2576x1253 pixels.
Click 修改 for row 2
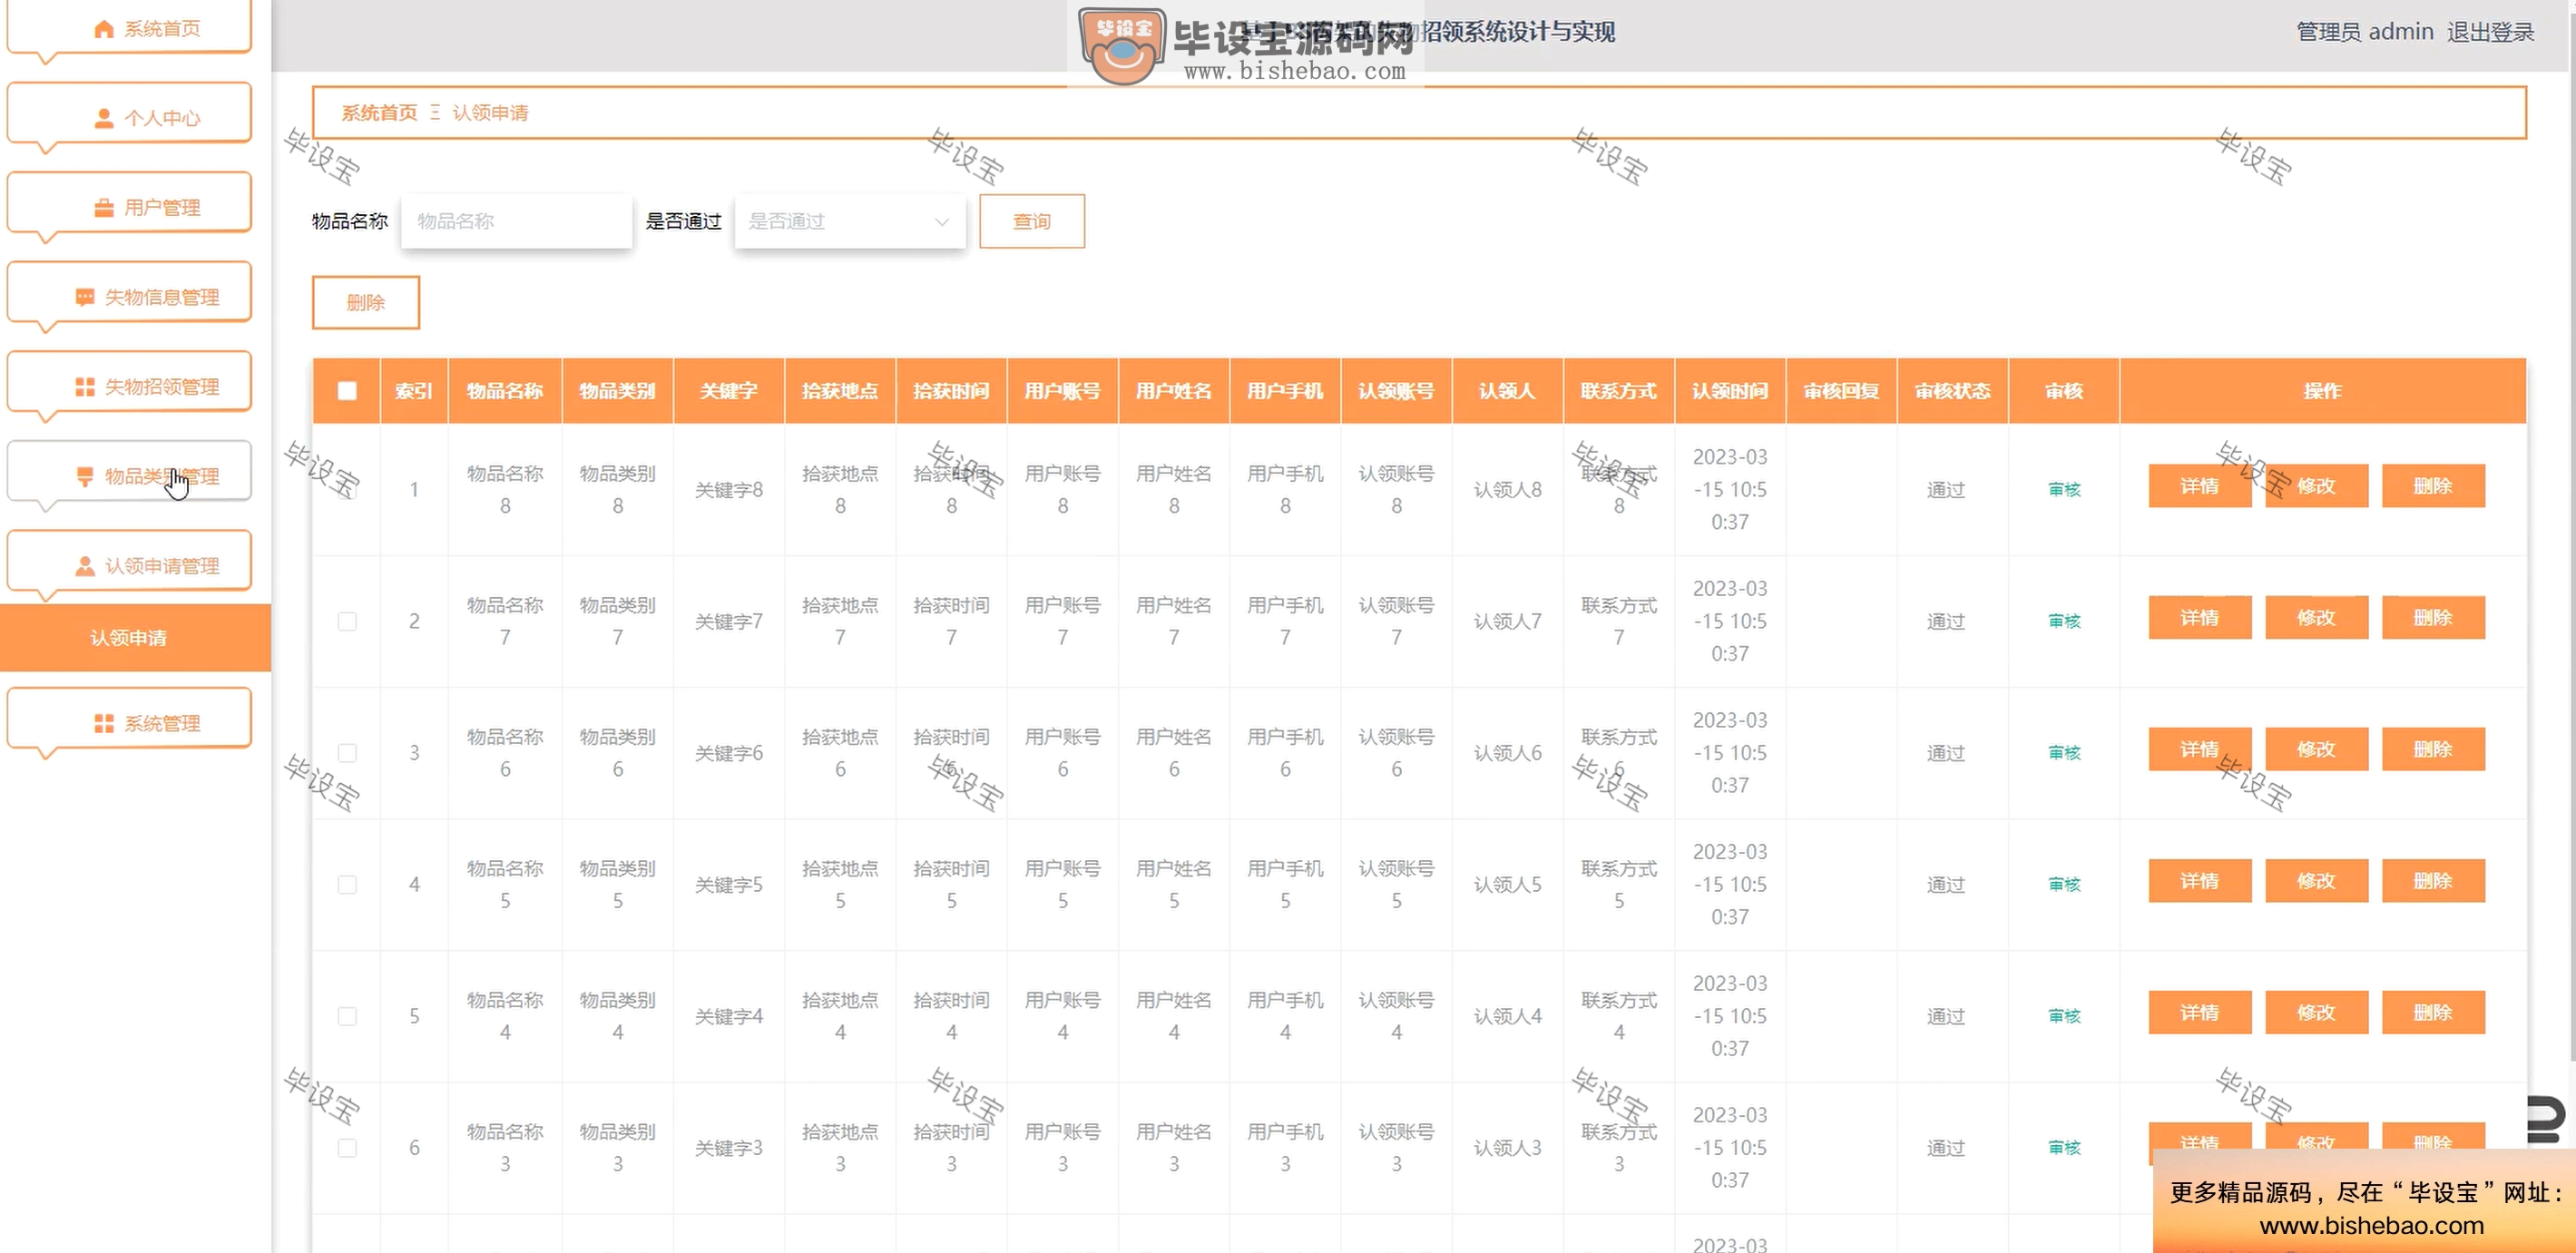[x=2317, y=618]
